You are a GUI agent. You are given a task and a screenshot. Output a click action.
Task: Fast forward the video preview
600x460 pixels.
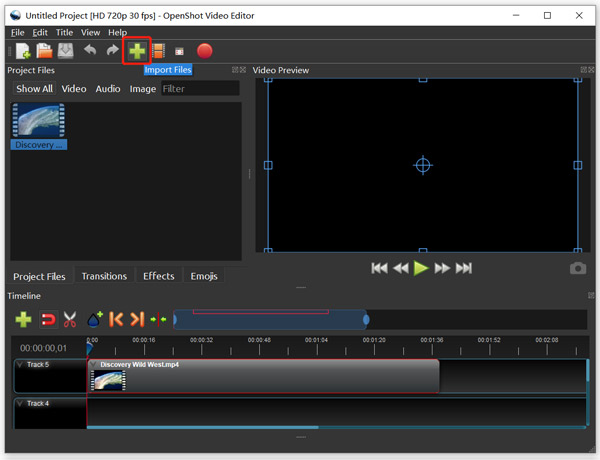tap(442, 268)
